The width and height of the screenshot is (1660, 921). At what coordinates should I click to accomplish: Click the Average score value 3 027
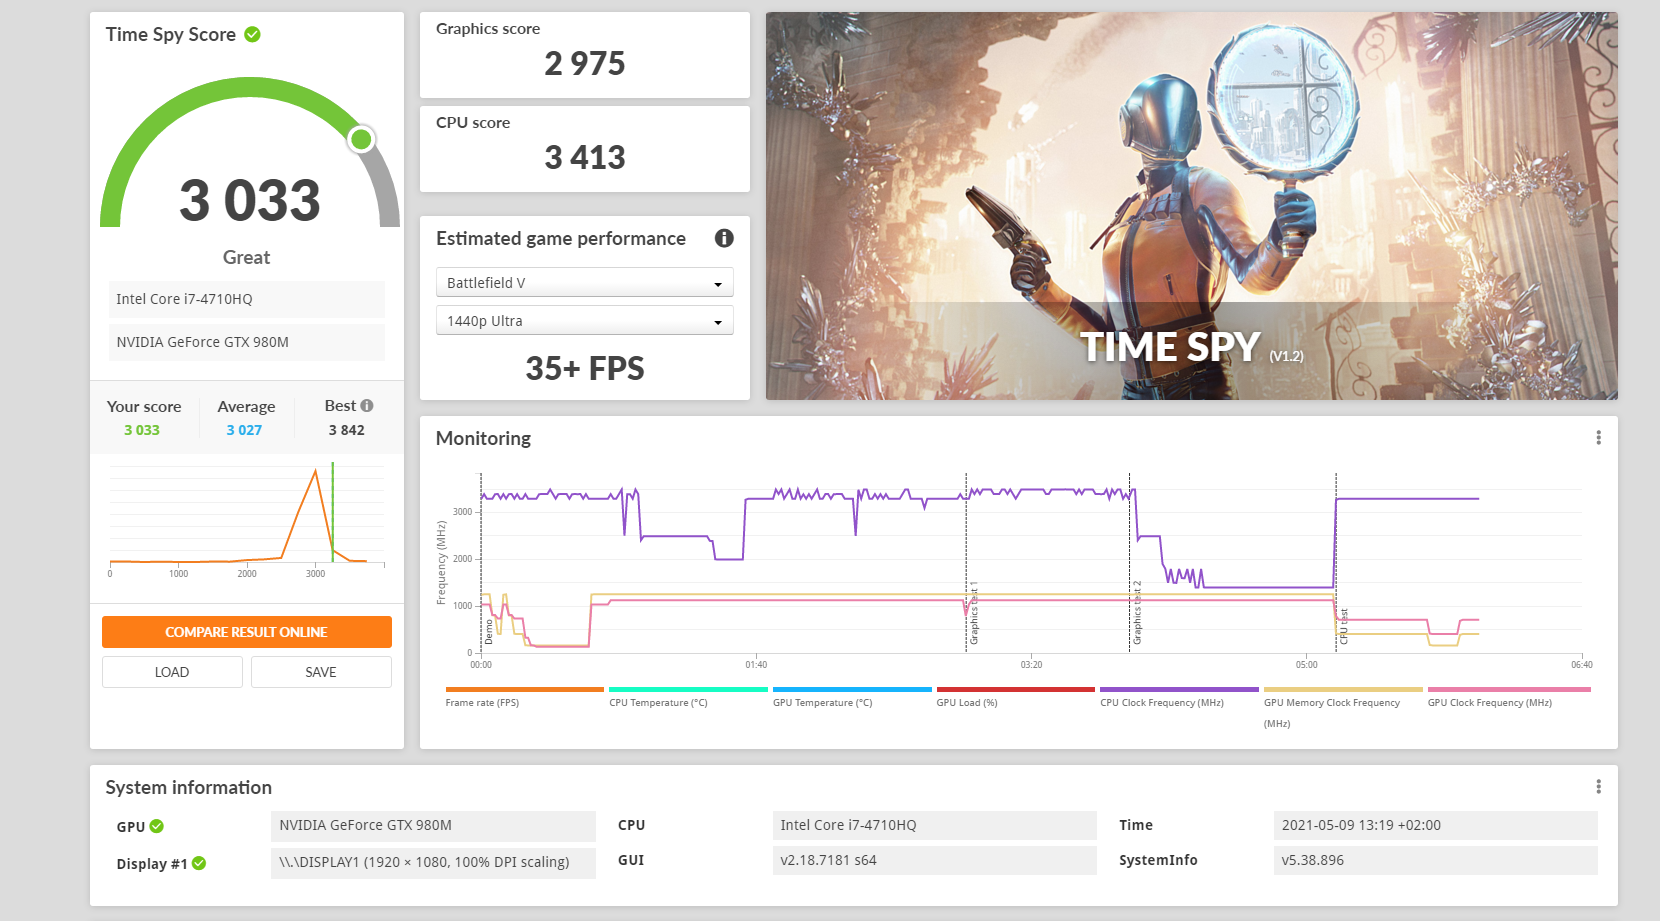(x=244, y=430)
